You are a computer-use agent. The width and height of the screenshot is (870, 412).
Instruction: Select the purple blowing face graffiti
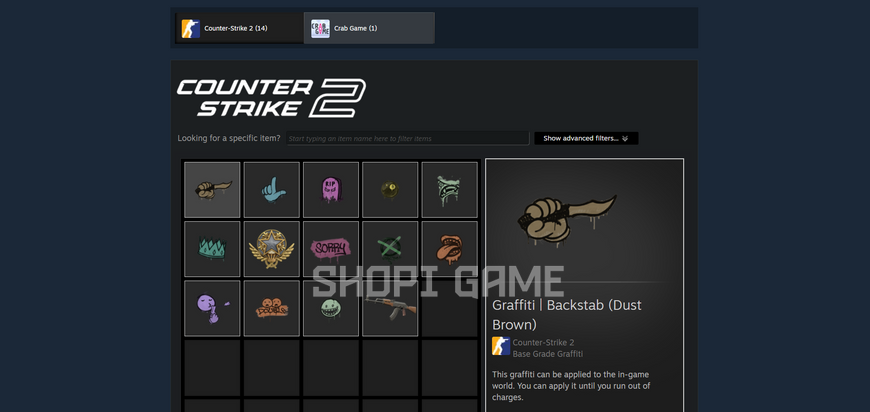212,308
